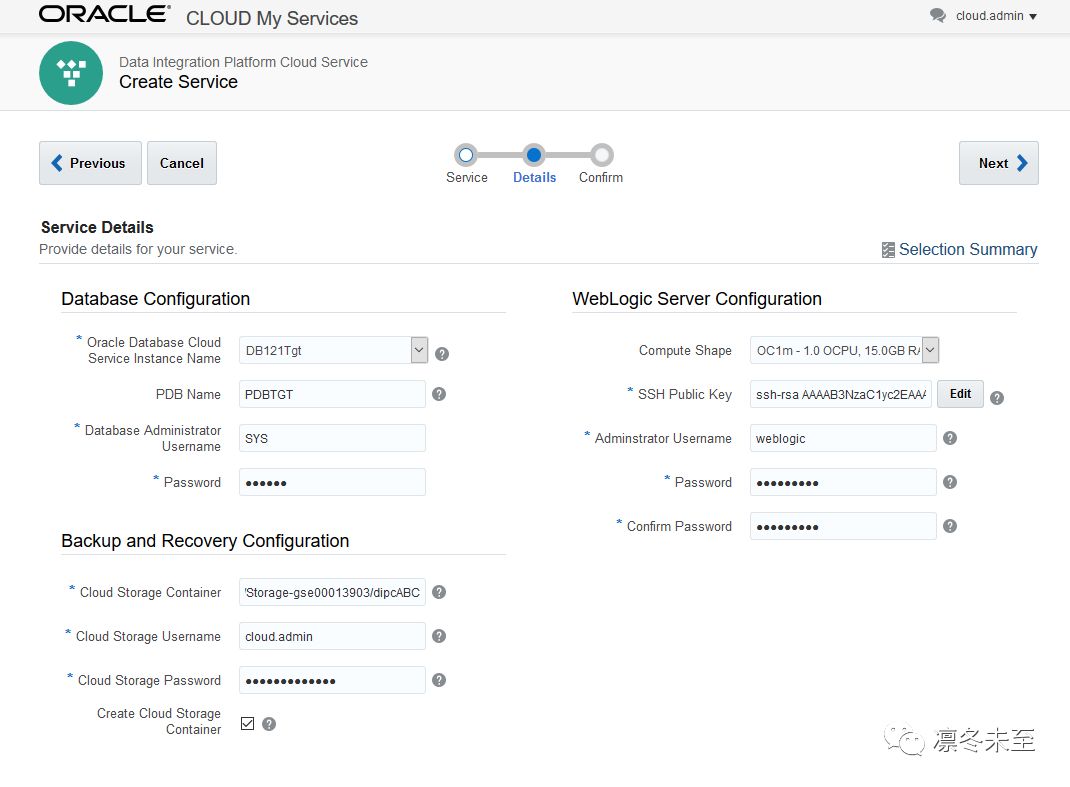Go to the Details step

[534, 155]
